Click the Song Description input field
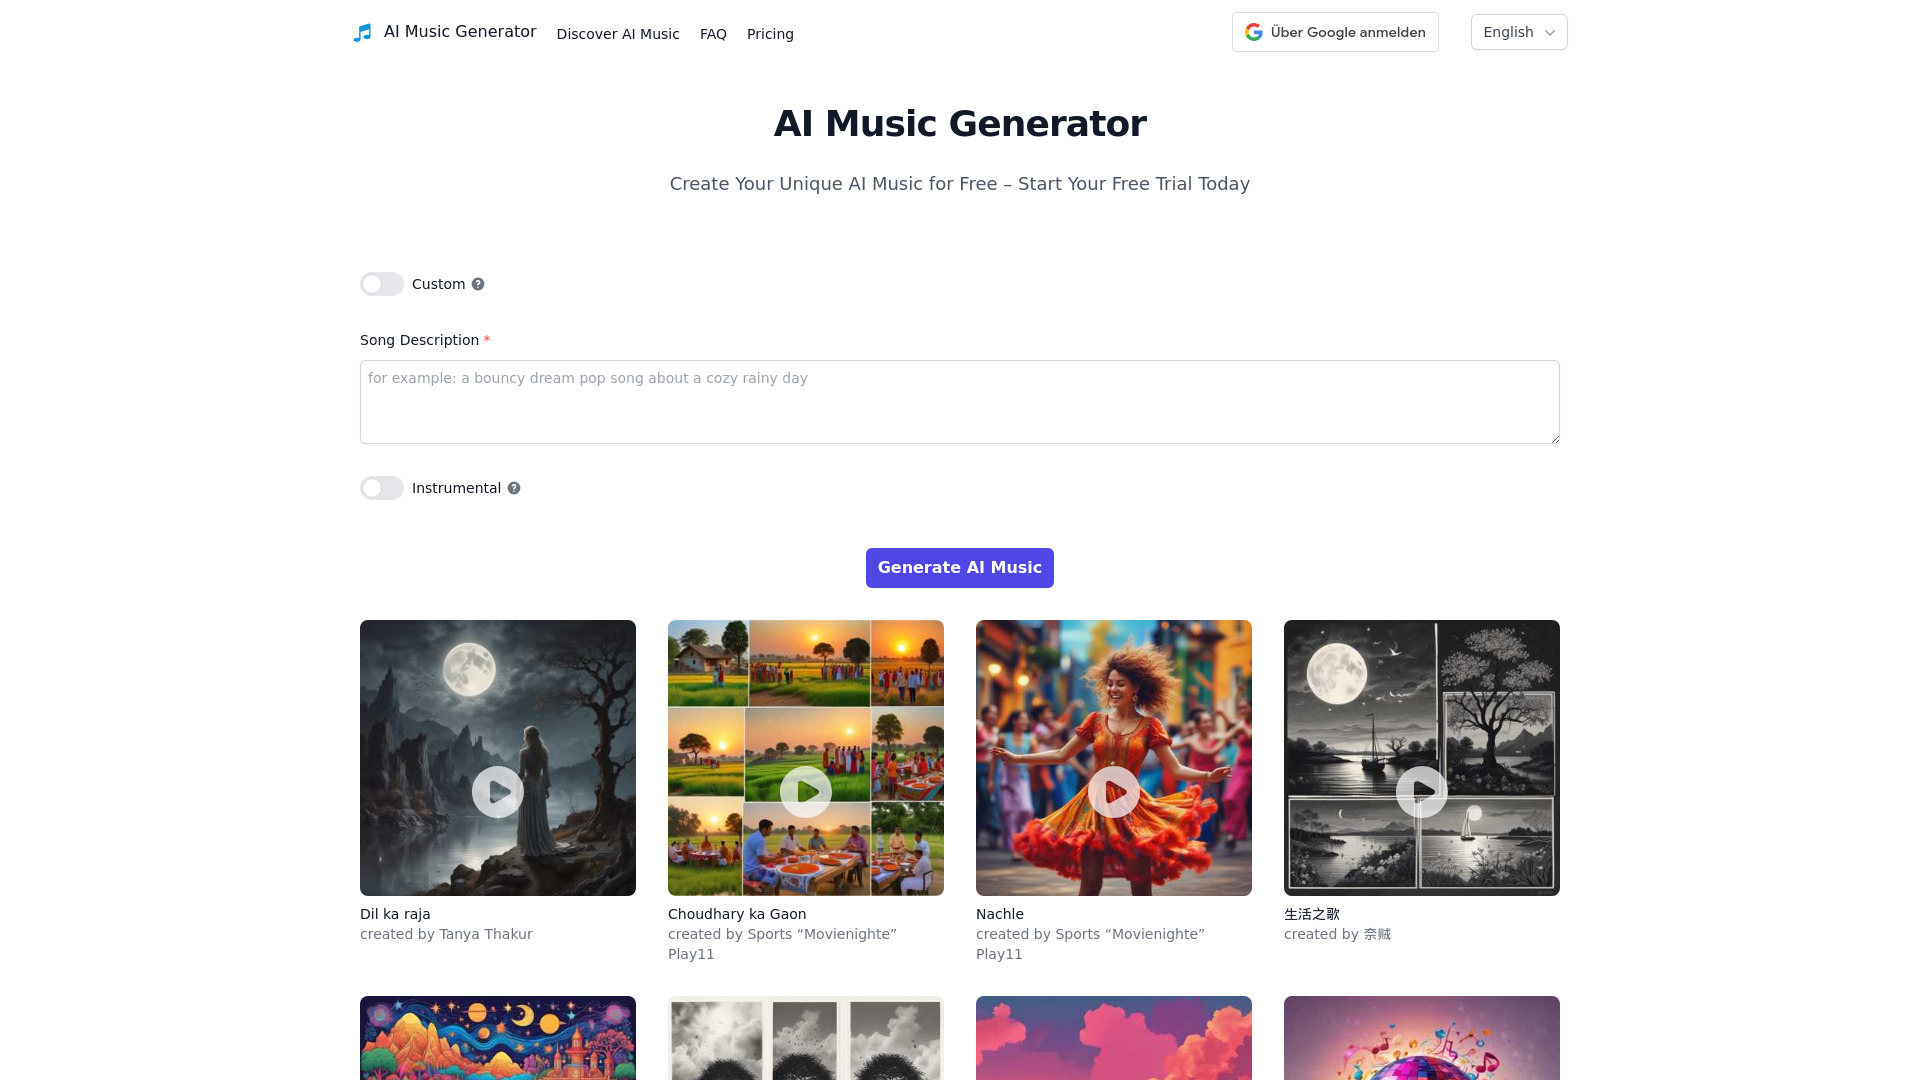Image resolution: width=1920 pixels, height=1080 pixels. pos(960,401)
